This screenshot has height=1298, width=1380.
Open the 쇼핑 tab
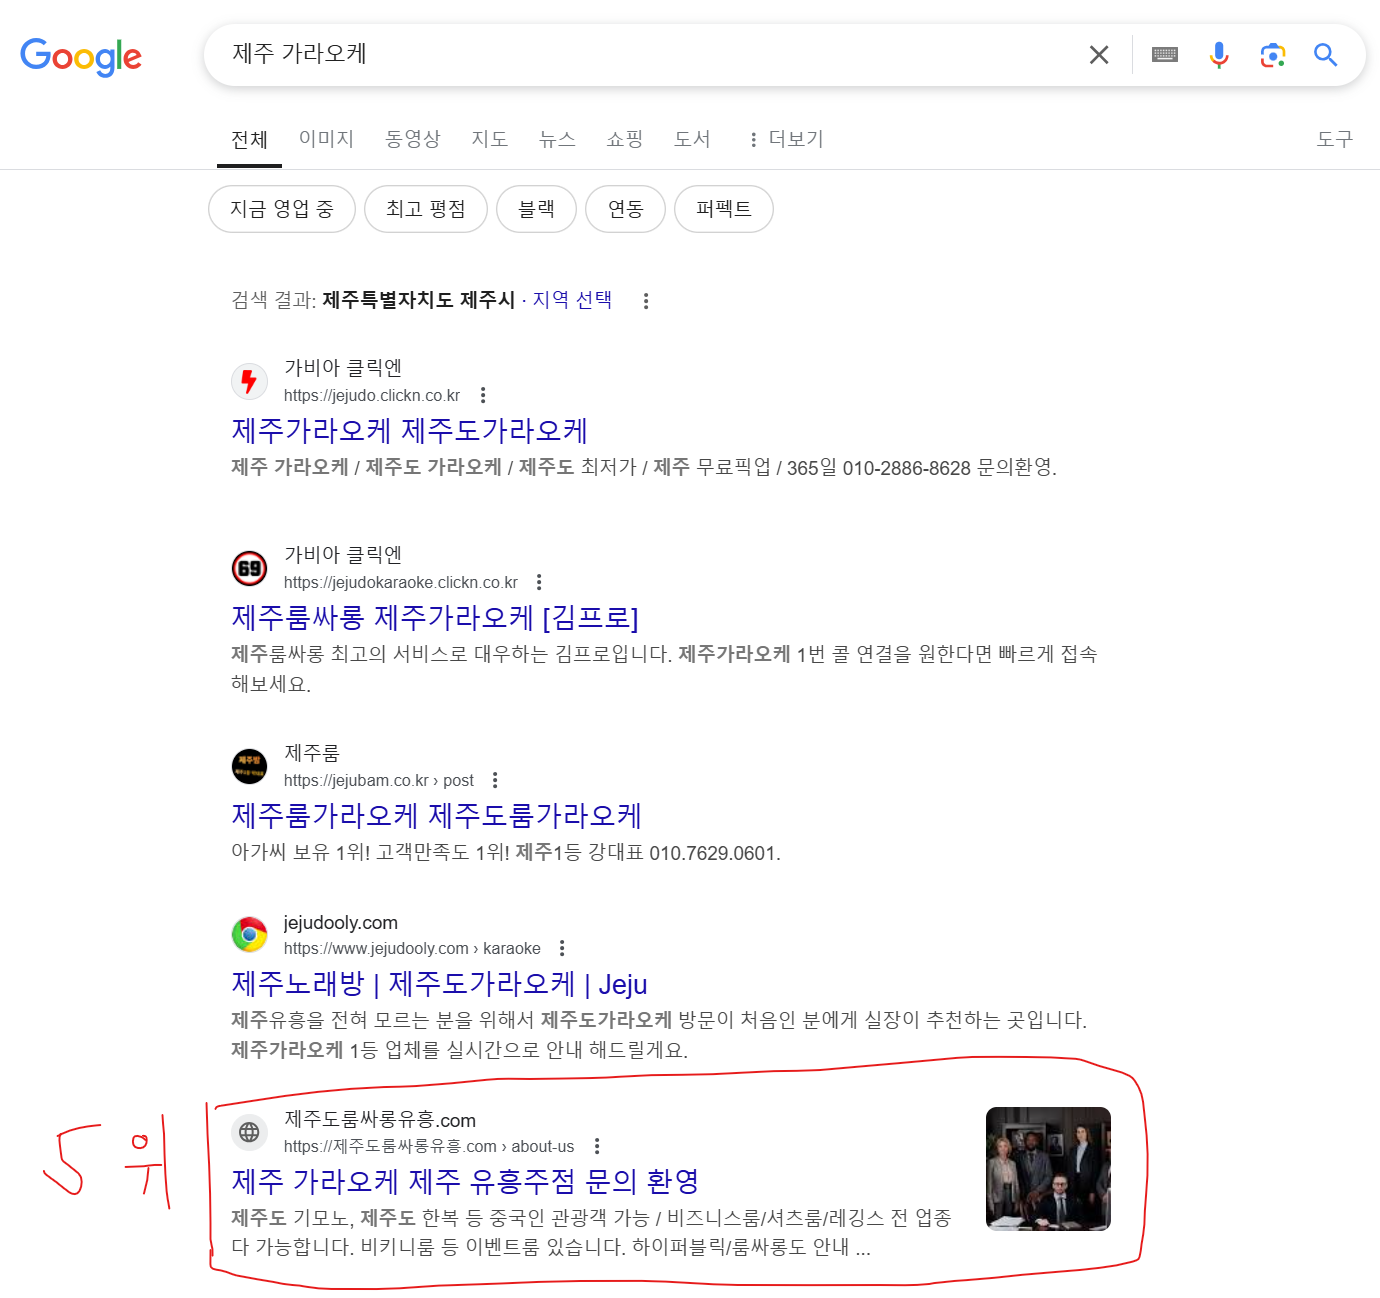point(624,139)
